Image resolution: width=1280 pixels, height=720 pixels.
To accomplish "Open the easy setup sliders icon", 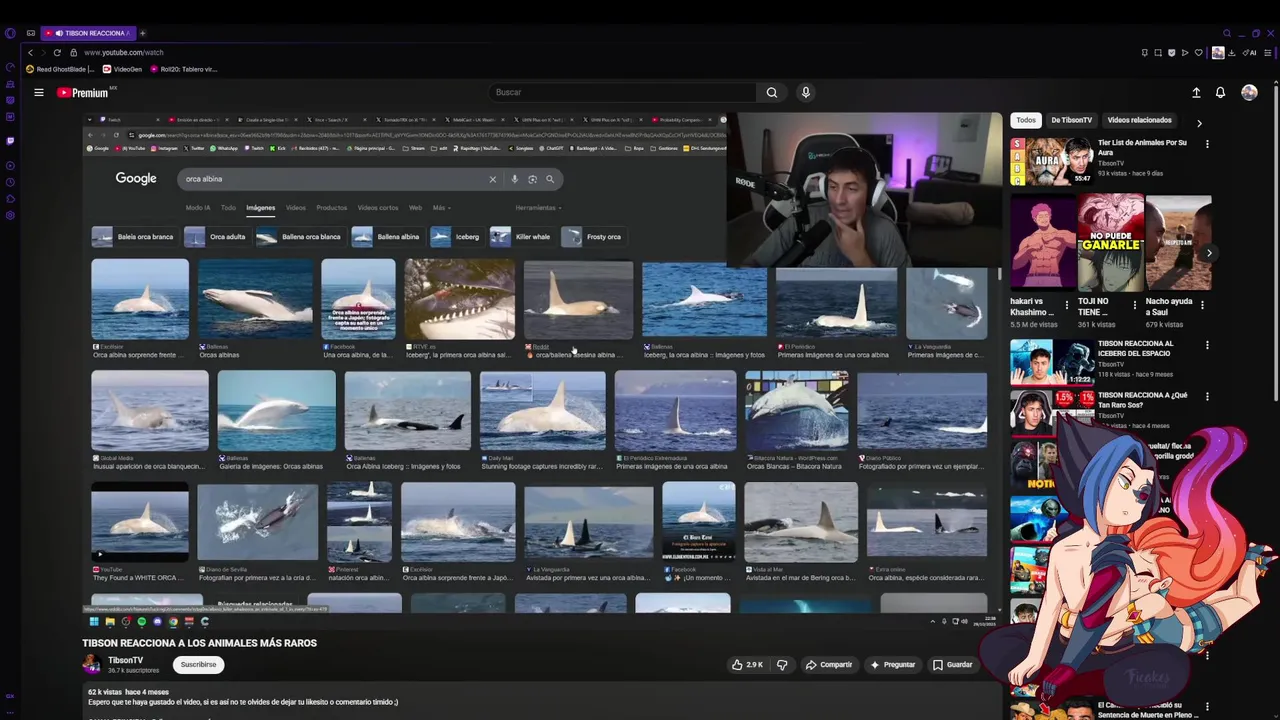I will (x=1270, y=52).
